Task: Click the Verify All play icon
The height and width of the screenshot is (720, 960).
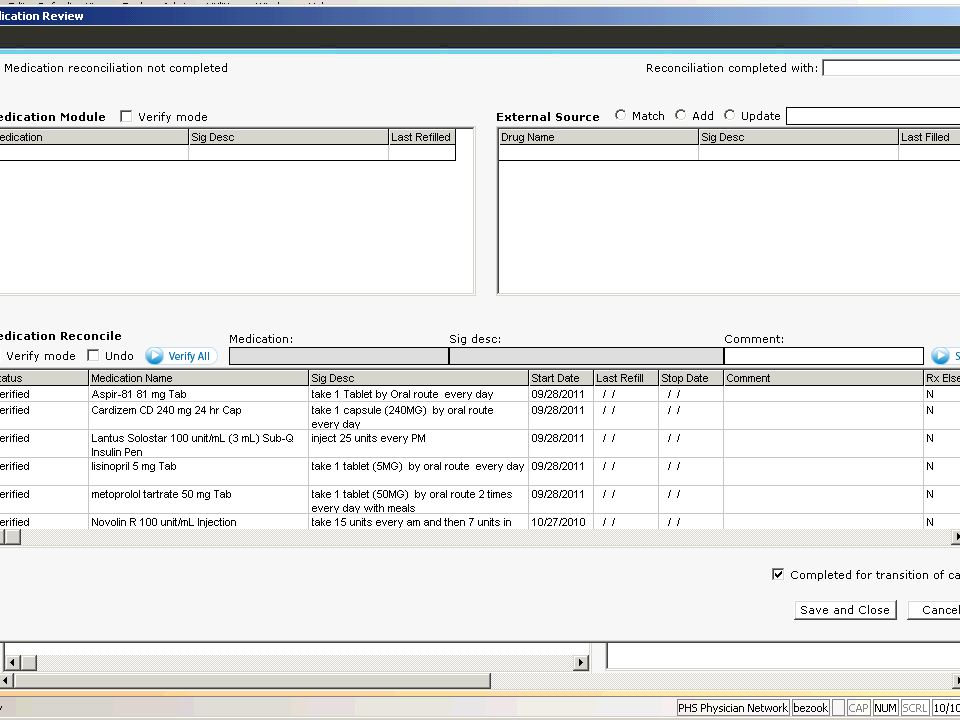Action: (x=154, y=356)
